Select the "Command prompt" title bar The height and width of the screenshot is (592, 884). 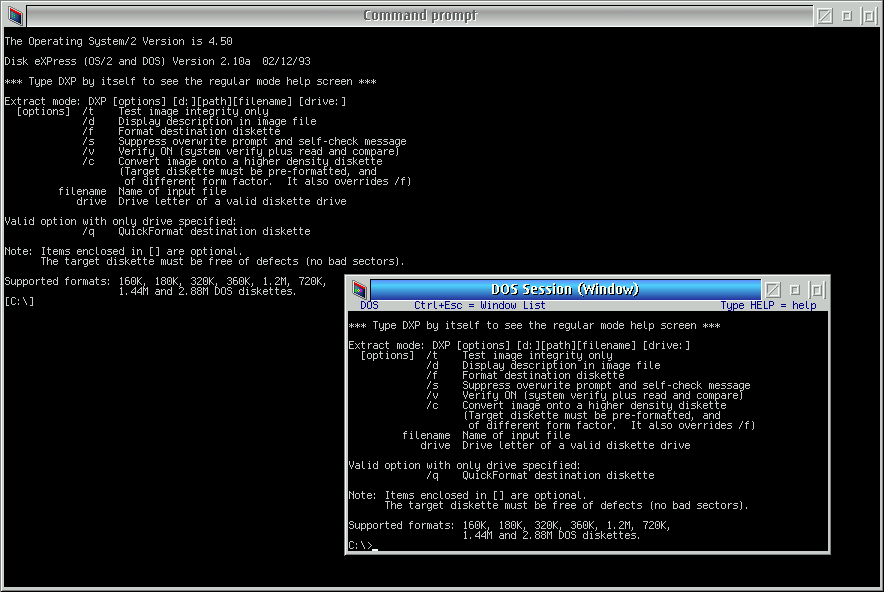[x=420, y=16]
